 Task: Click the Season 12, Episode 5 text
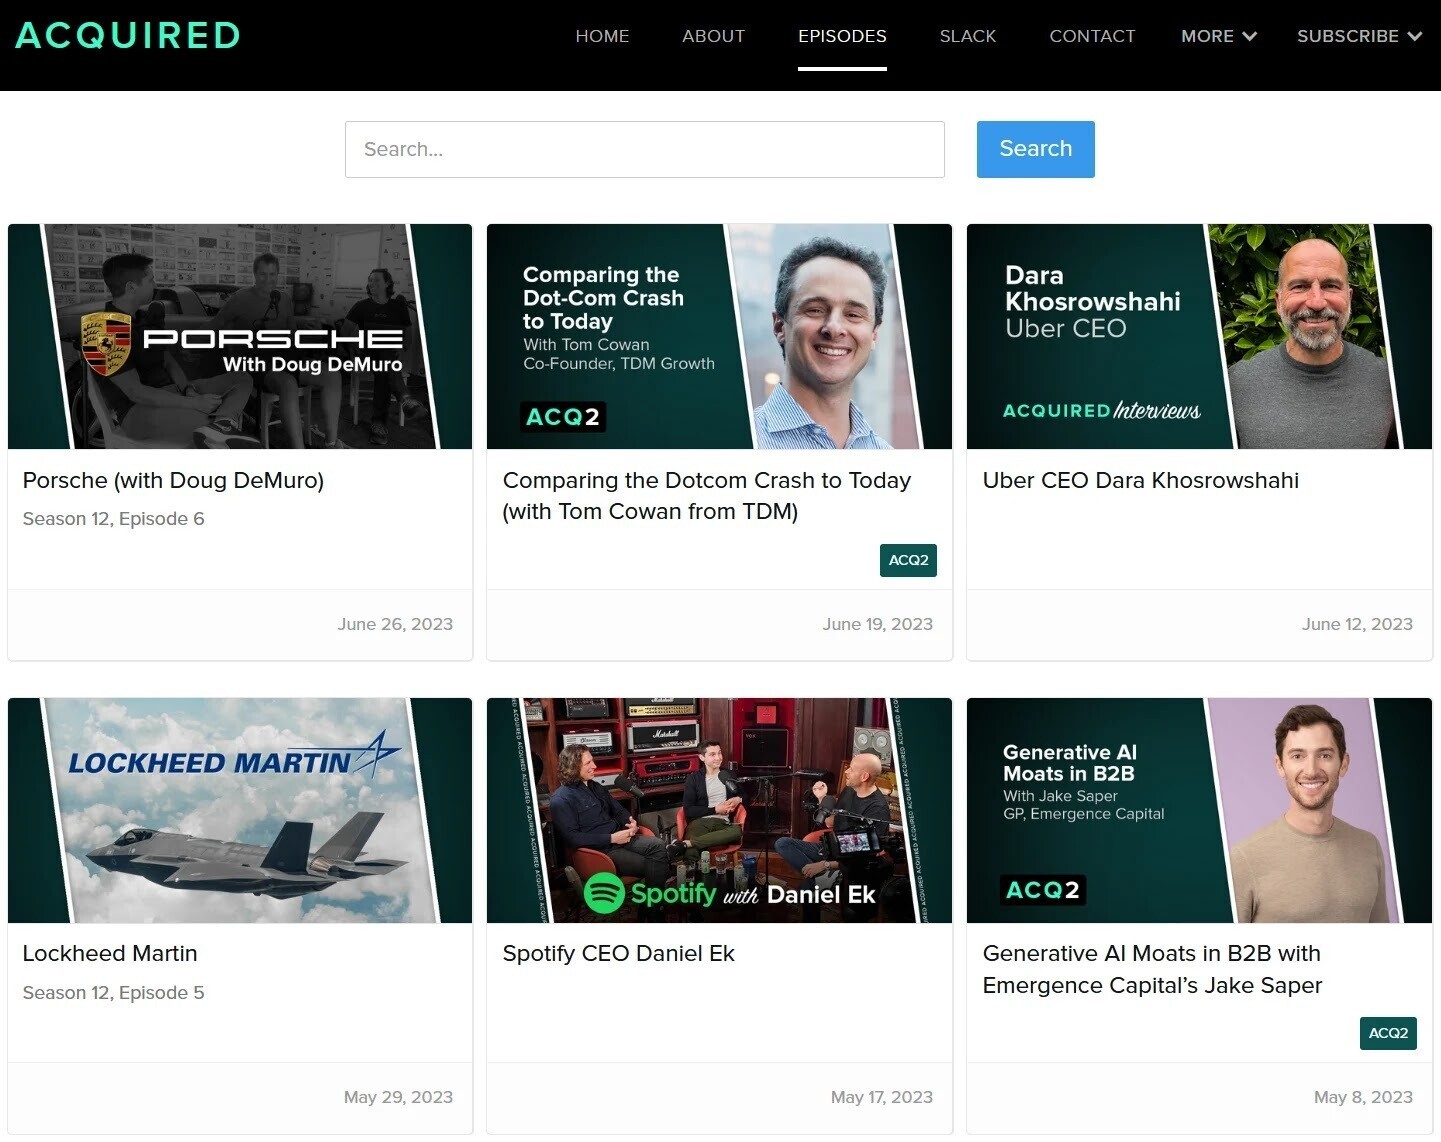point(113,993)
